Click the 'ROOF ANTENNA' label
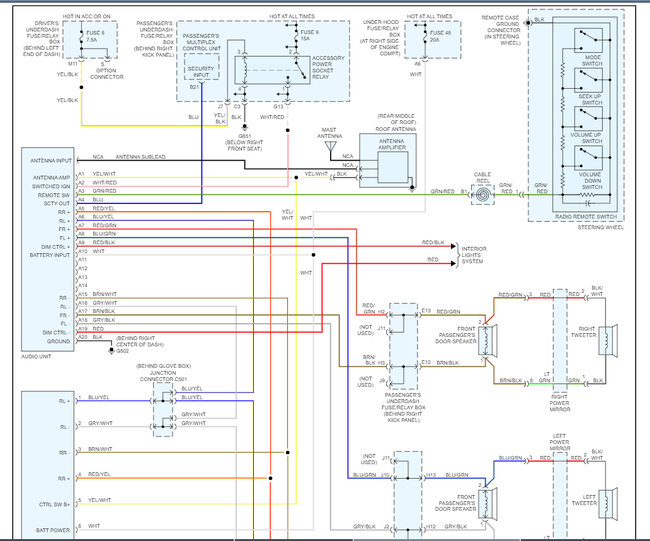 click(x=396, y=129)
